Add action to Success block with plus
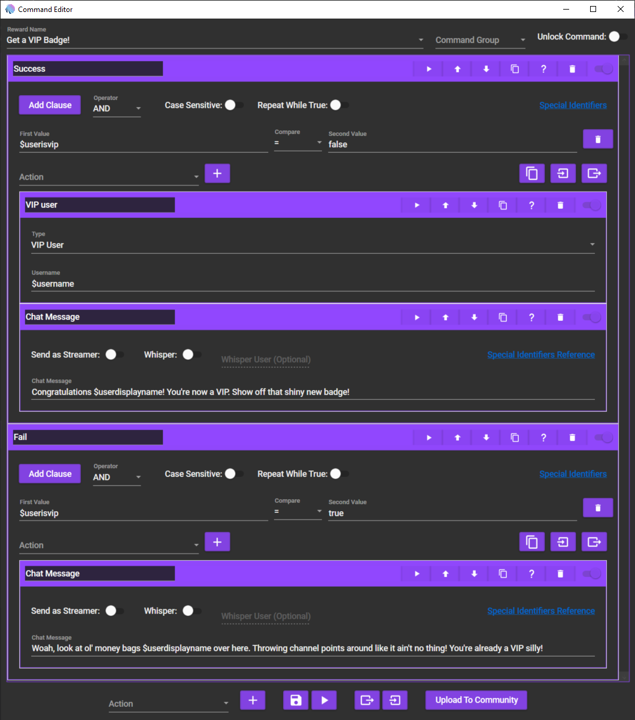This screenshot has width=635, height=720. [217, 174]
